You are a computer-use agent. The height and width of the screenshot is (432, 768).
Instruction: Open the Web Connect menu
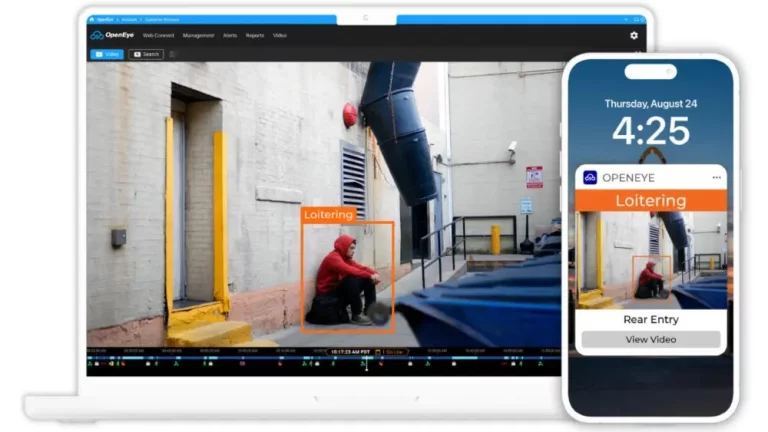point(158,36)
